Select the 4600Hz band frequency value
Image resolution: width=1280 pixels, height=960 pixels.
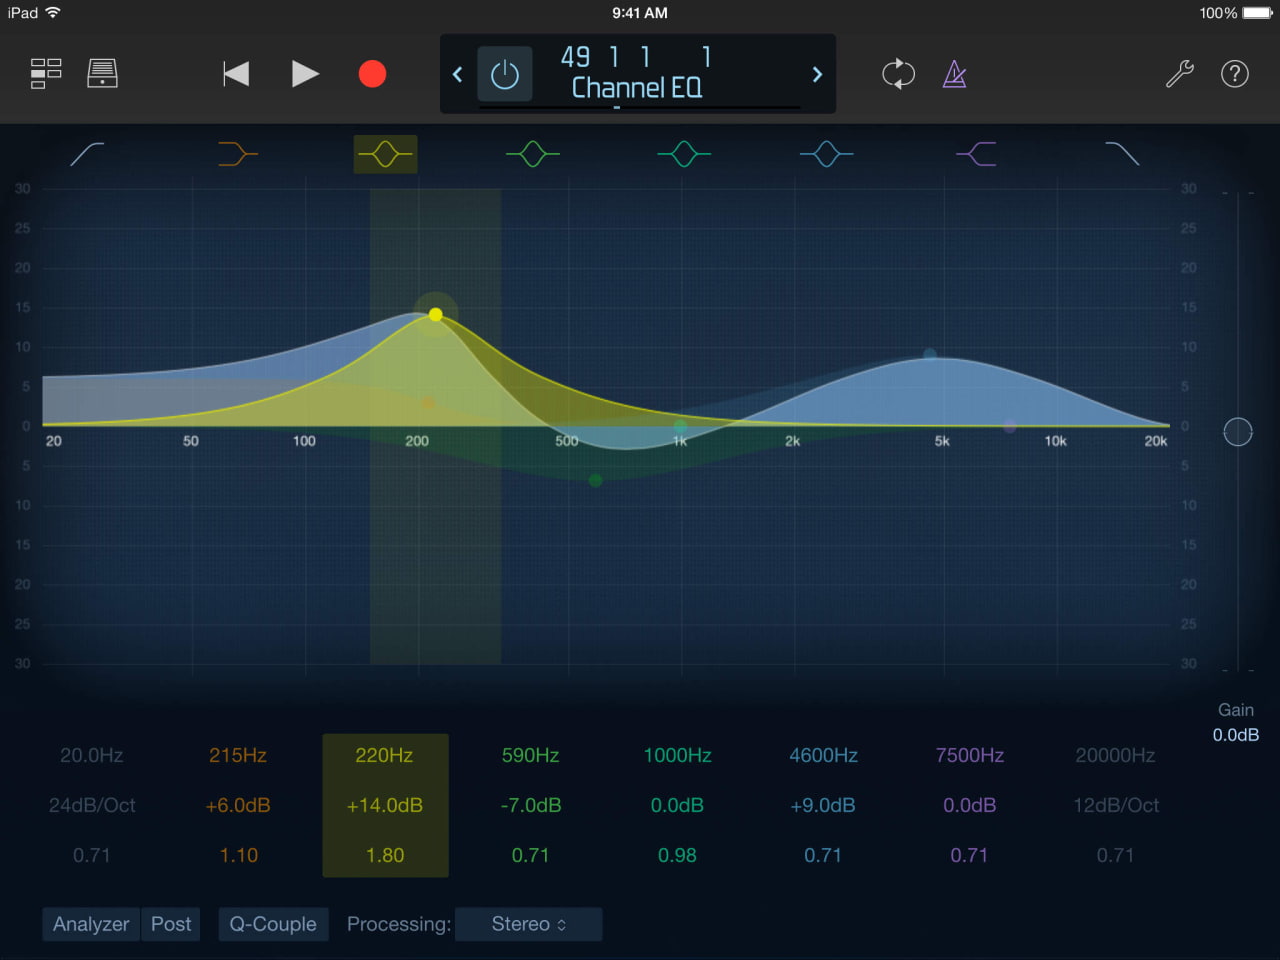[823, 756]
